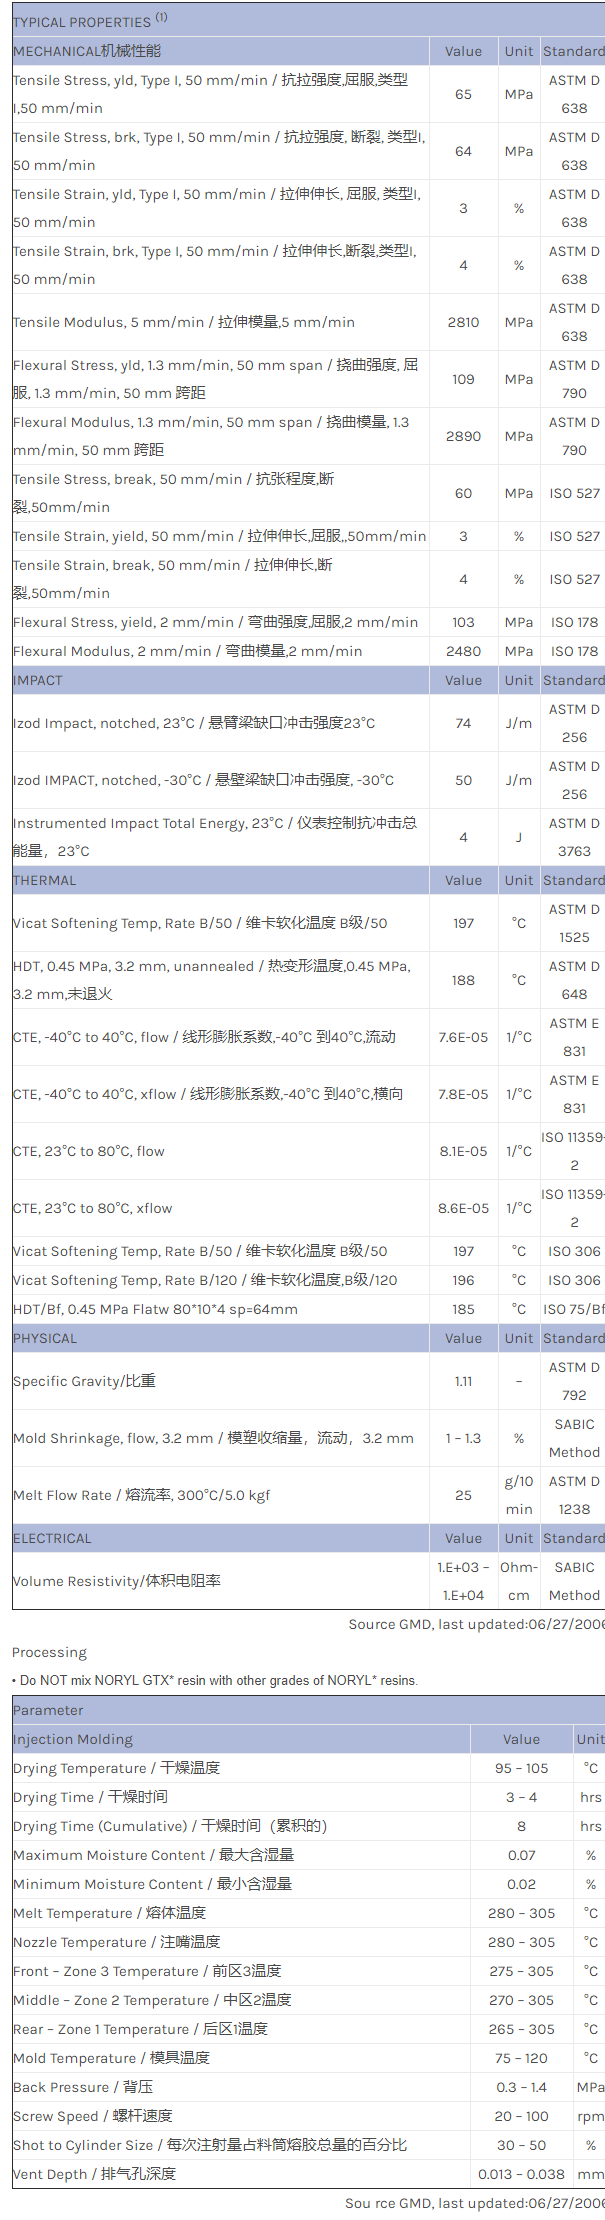This screenshot has width=605, height=2220.
Task: Click the Vent Depth value 0.013 – 0.038
Action: [521, 2174]
